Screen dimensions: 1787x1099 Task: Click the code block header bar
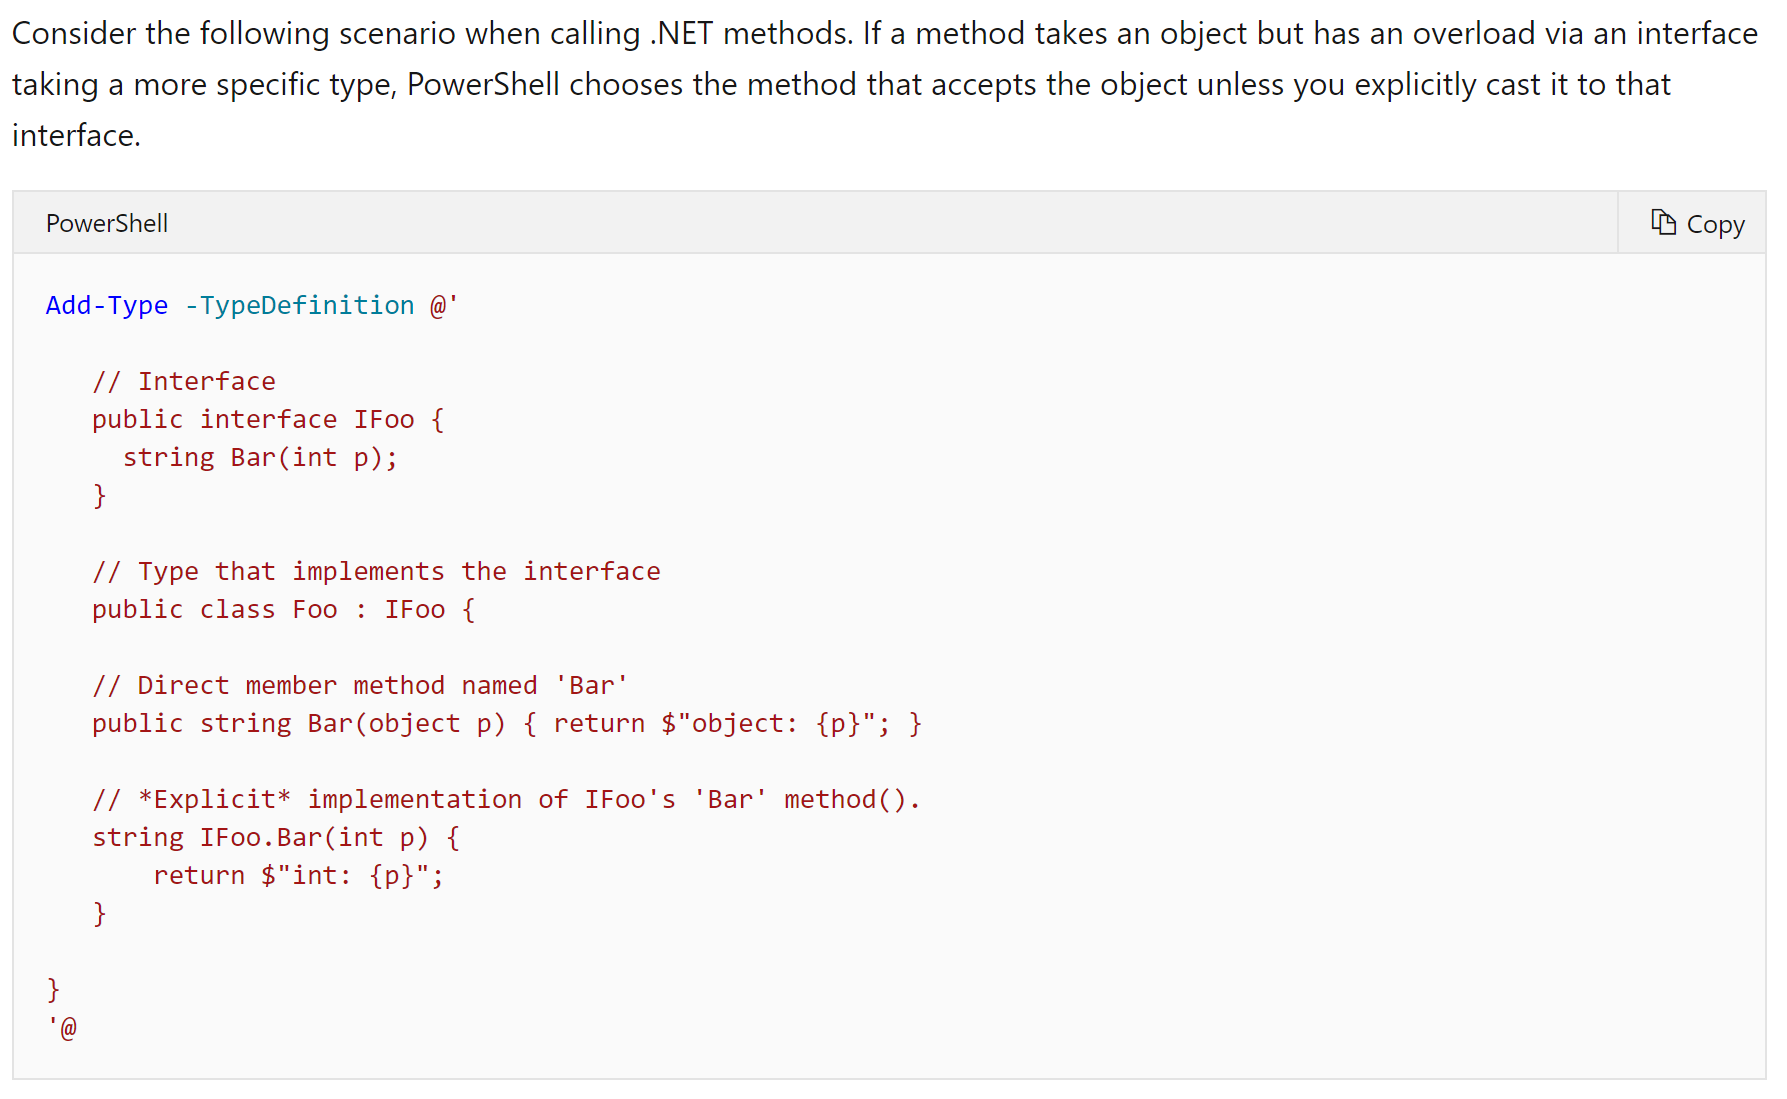pos(800,222)
